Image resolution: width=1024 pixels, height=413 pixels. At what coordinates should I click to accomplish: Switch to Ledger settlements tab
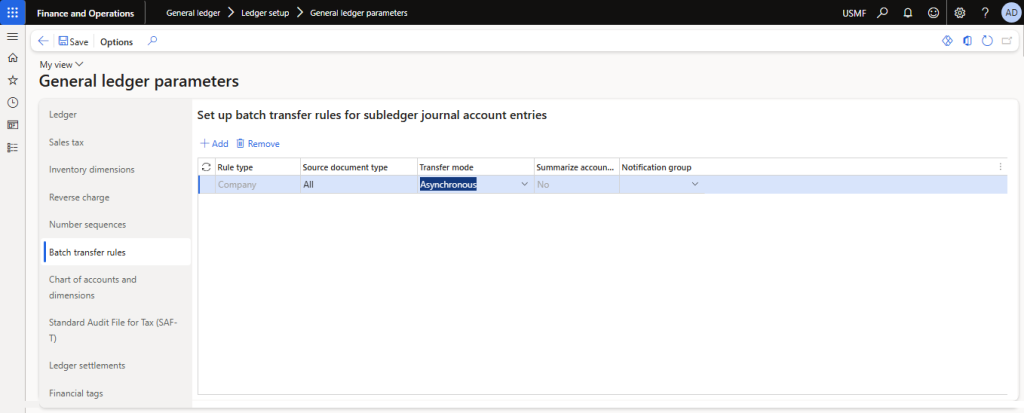tap(87, 365)
